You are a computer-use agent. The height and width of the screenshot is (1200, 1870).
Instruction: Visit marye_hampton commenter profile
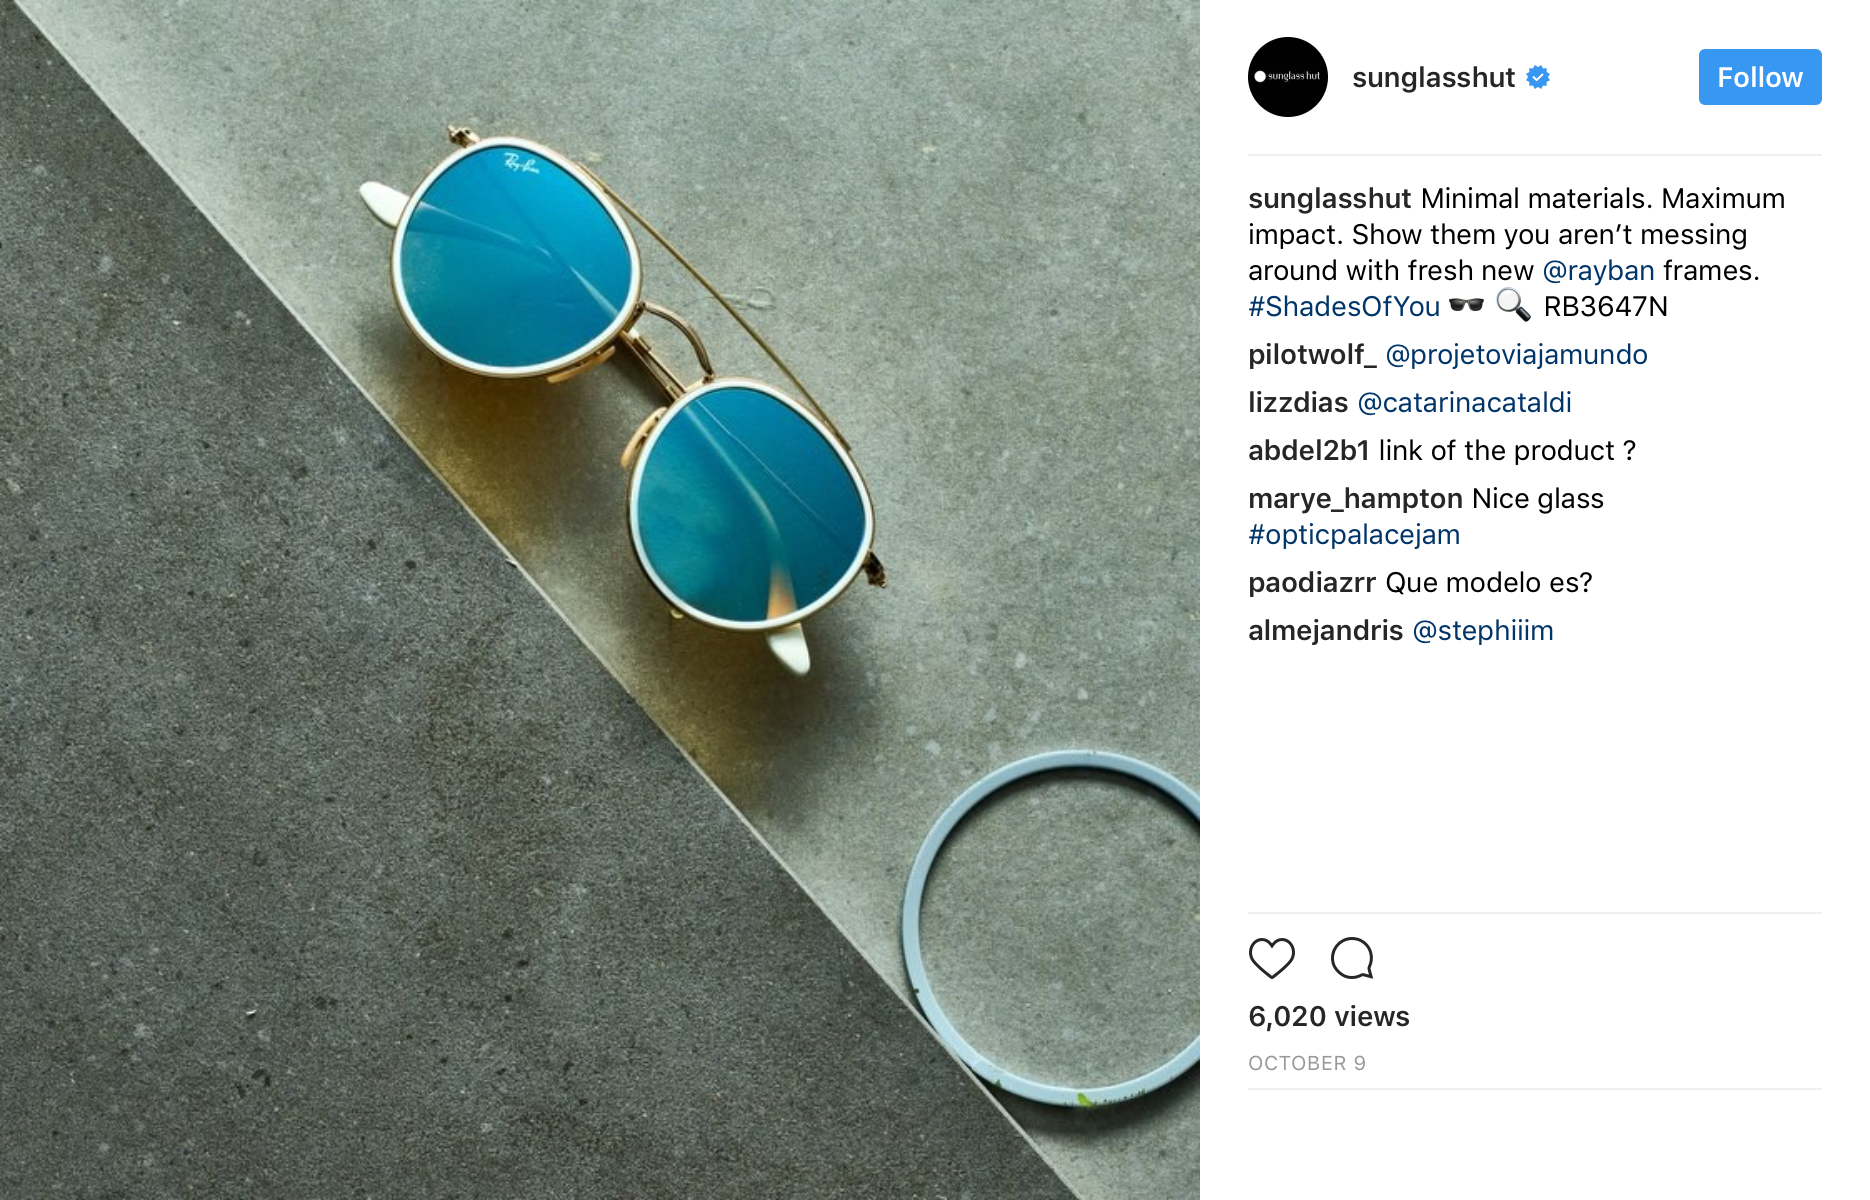pos(1355,498)
